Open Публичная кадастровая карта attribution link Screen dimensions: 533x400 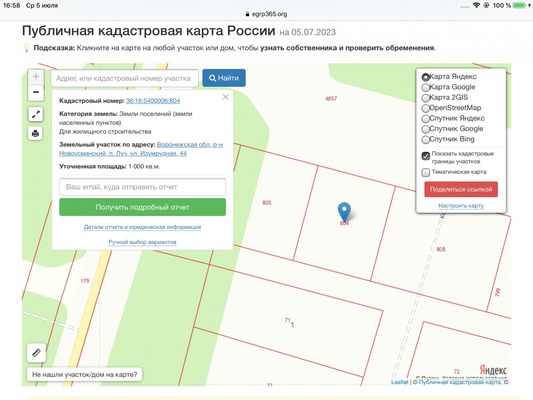460,382
